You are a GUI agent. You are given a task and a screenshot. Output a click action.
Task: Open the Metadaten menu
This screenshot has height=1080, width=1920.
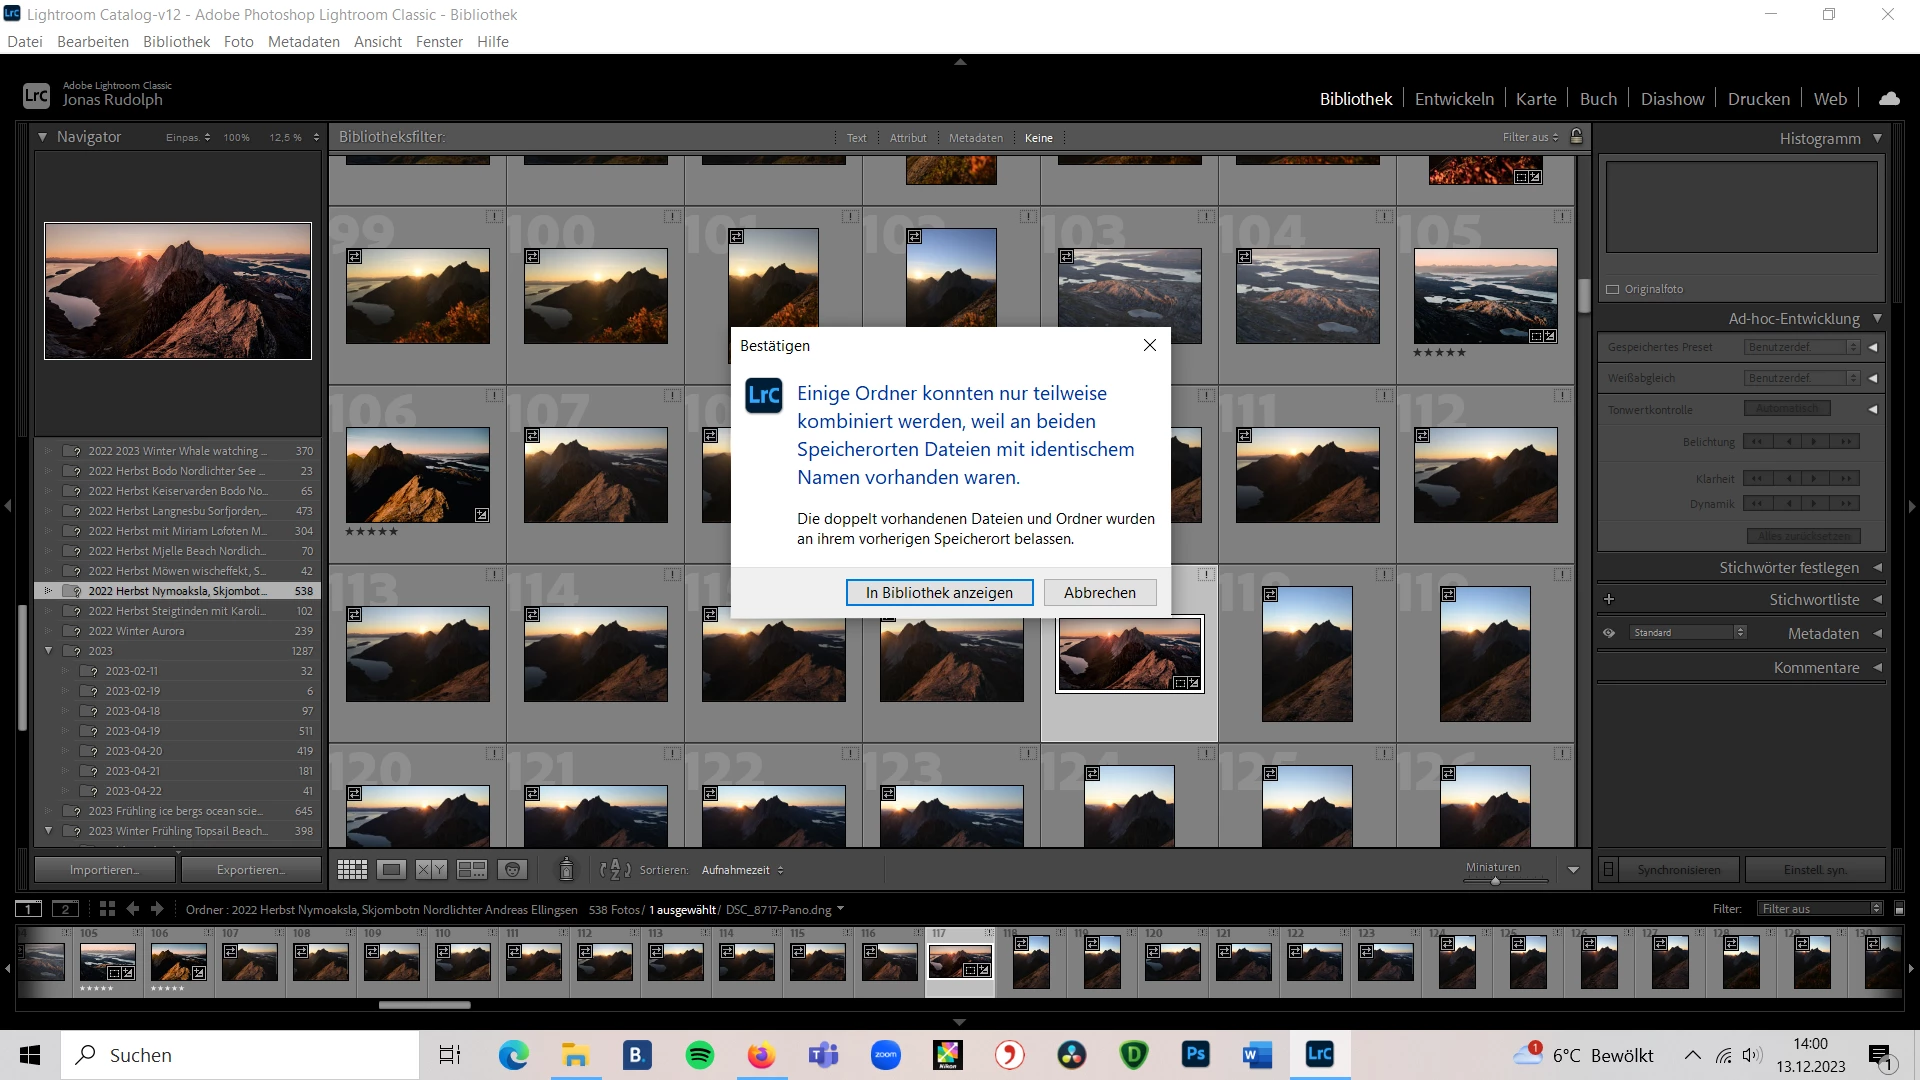(303, 42)
